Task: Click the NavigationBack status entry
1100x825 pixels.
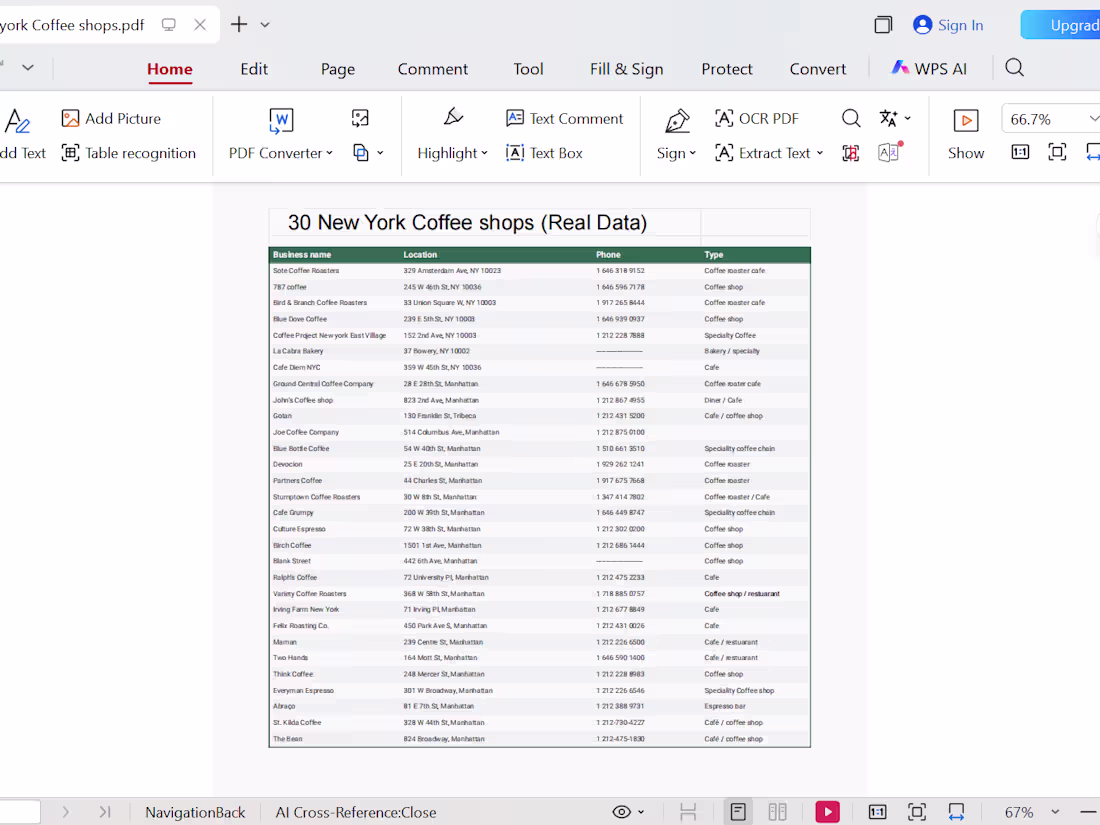Action: pos(195,812)
